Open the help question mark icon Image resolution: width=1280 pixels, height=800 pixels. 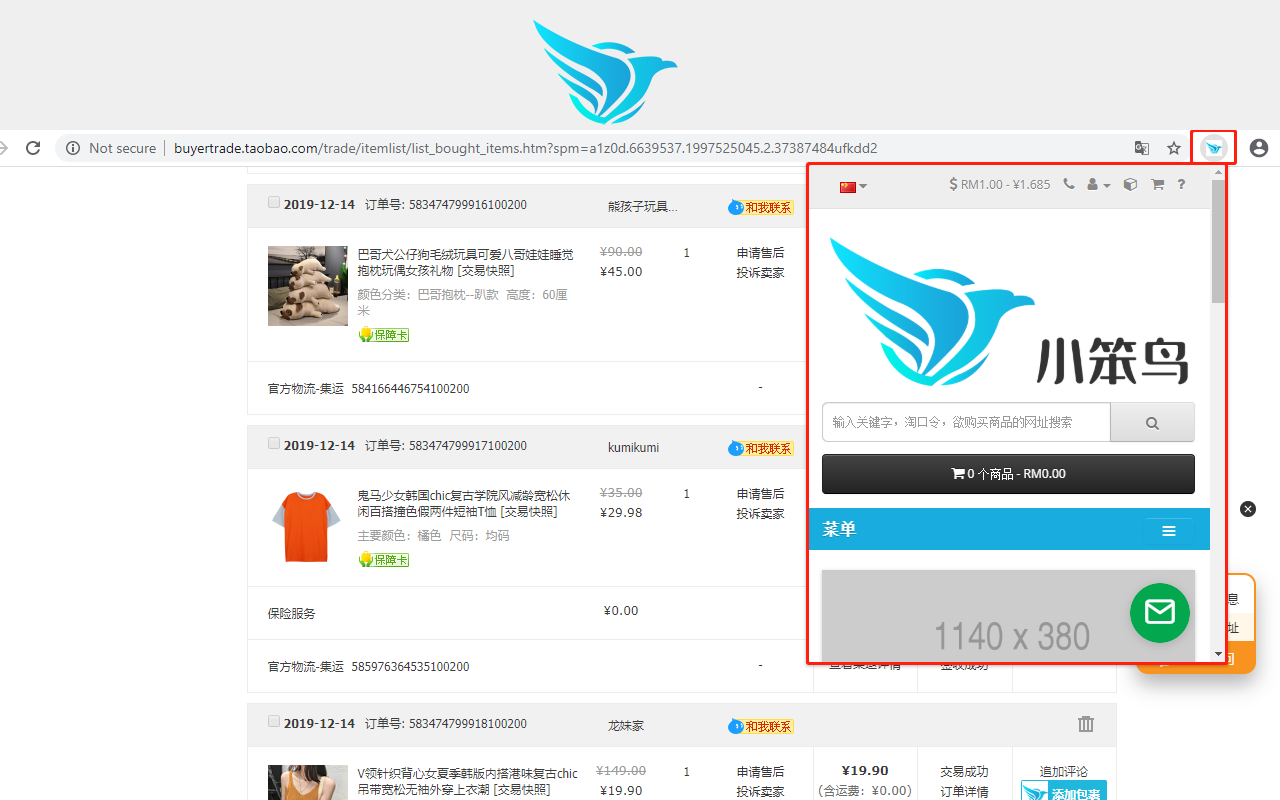[1181, 184]
